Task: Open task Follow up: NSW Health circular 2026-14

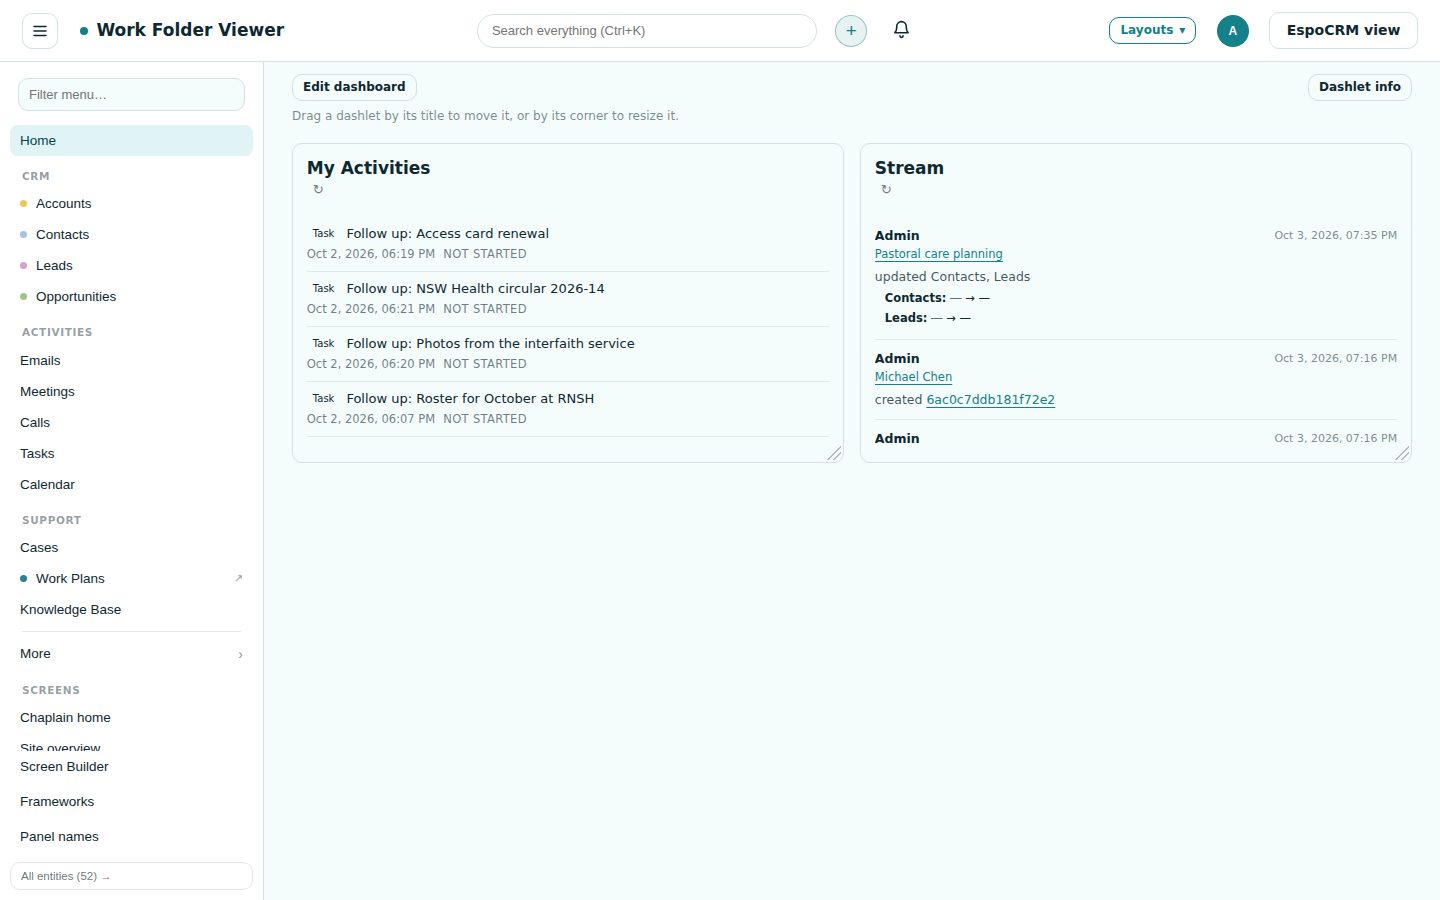Action: tap(475, 288)
